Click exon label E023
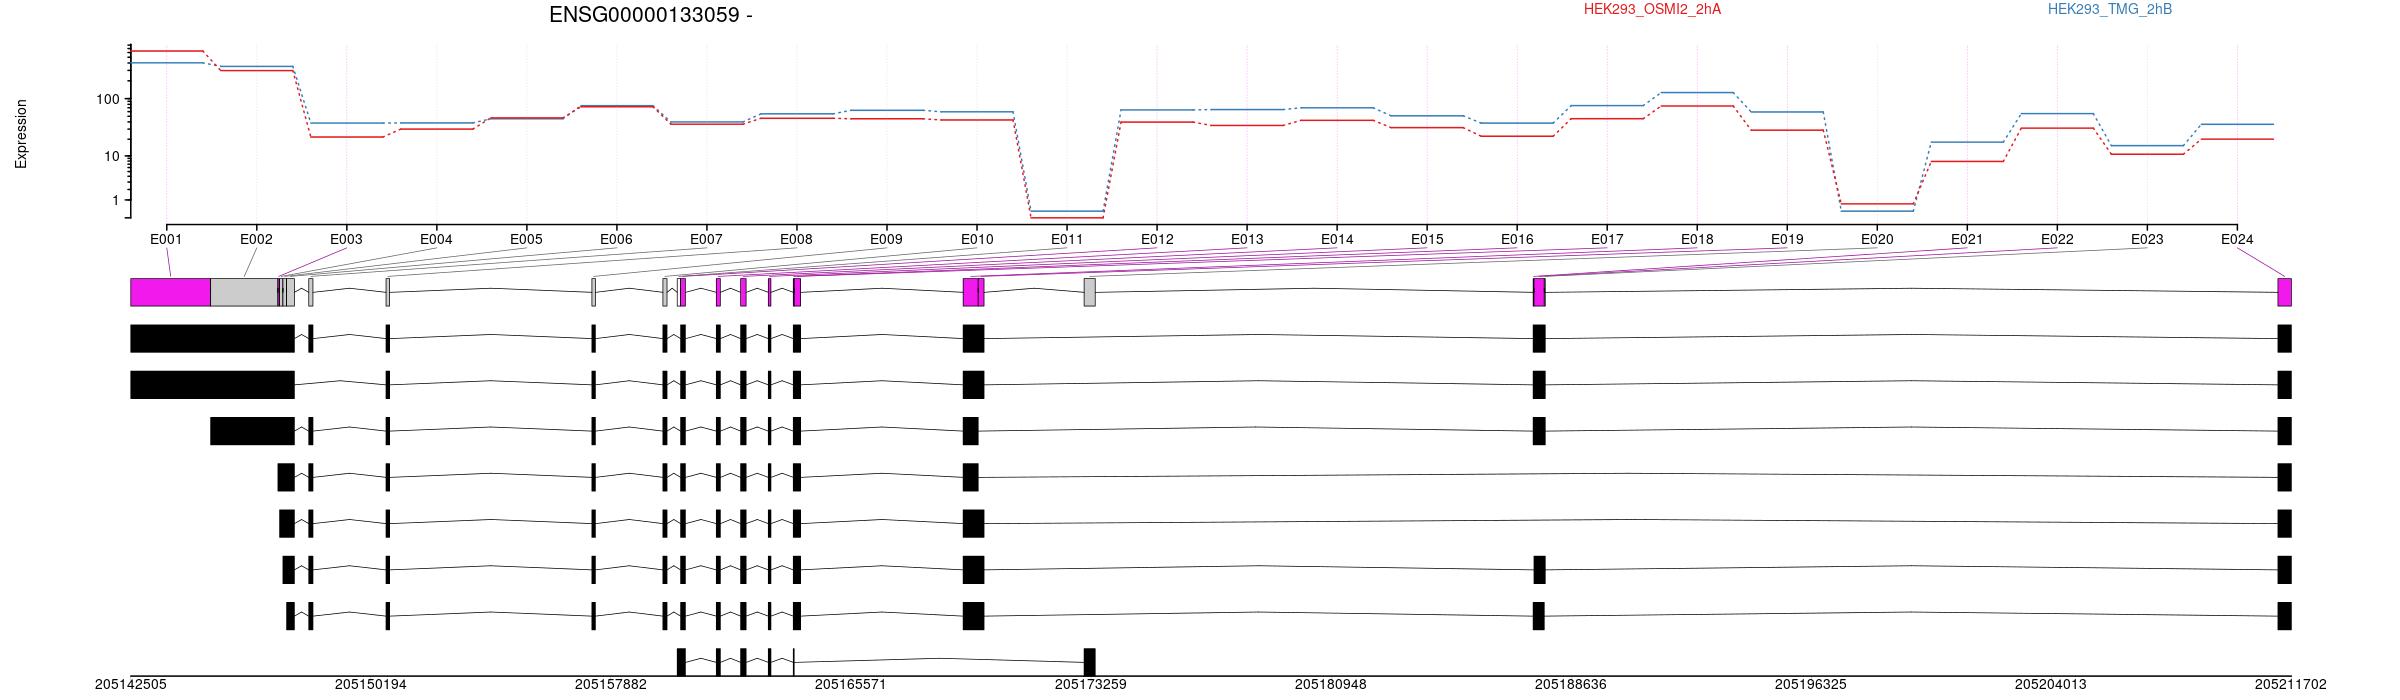Screen dimensions: 2400x700 (x=2147, y=240)
